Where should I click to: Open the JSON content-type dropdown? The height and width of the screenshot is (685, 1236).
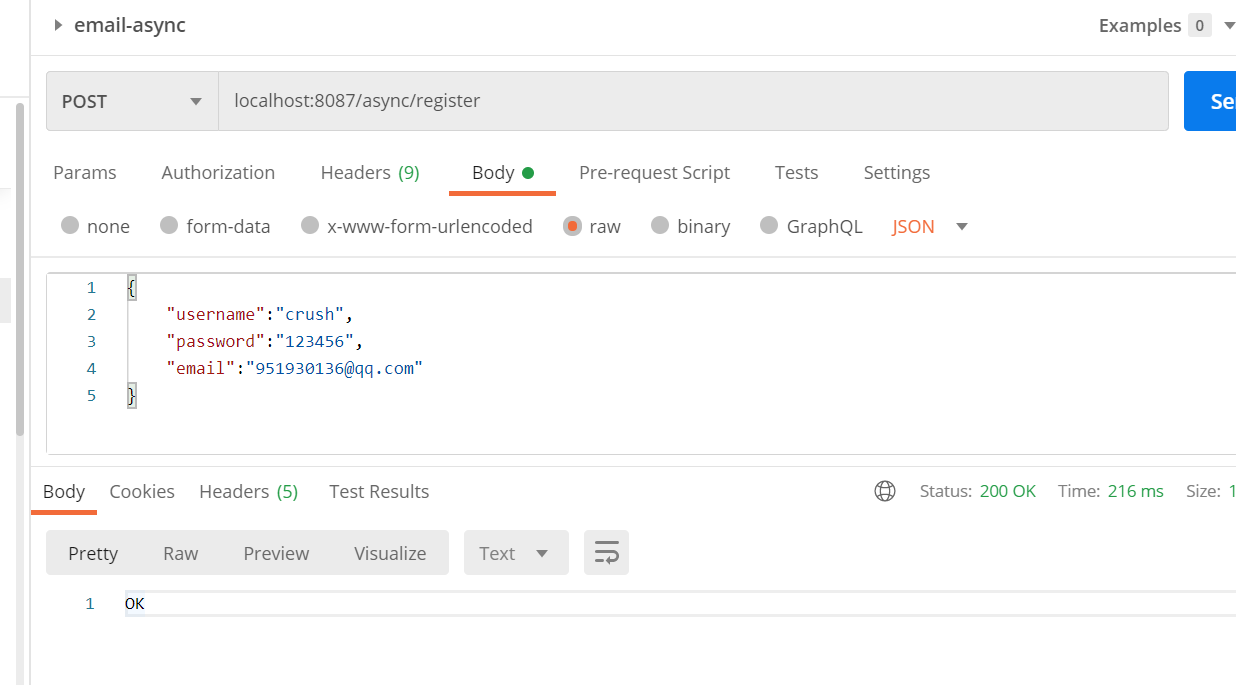click(928, 226)
